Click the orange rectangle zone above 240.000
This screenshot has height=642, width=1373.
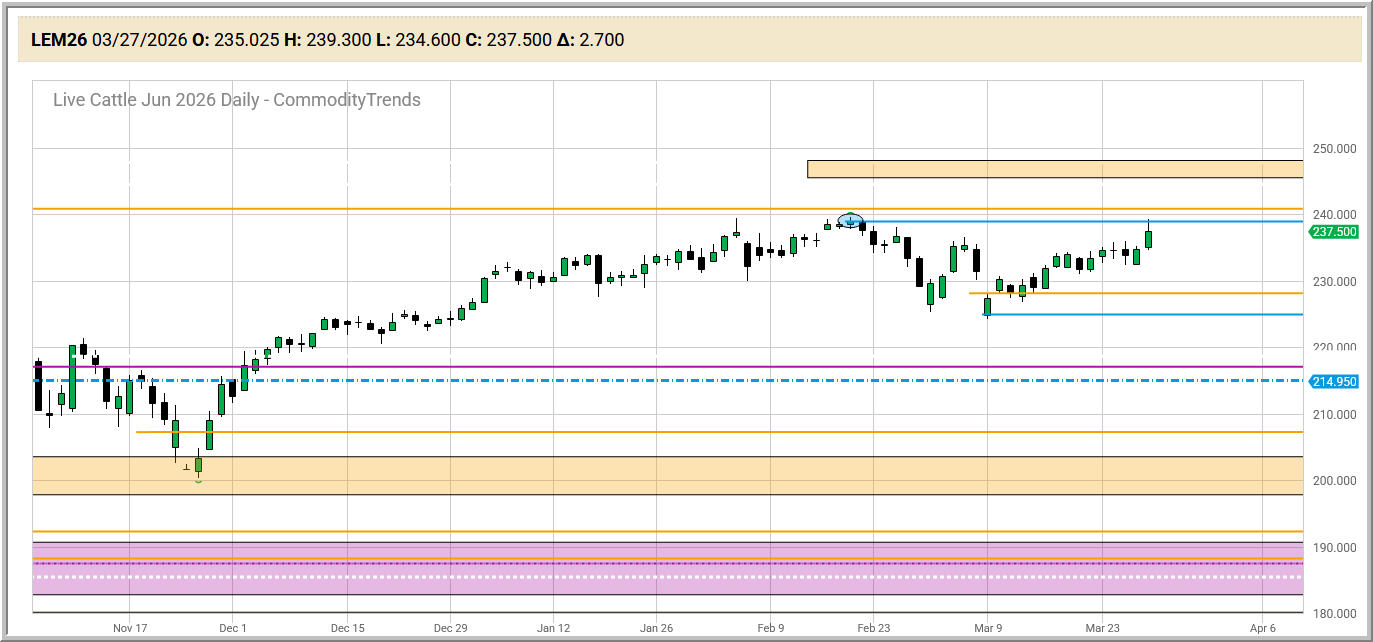[x=1054, y=169]
